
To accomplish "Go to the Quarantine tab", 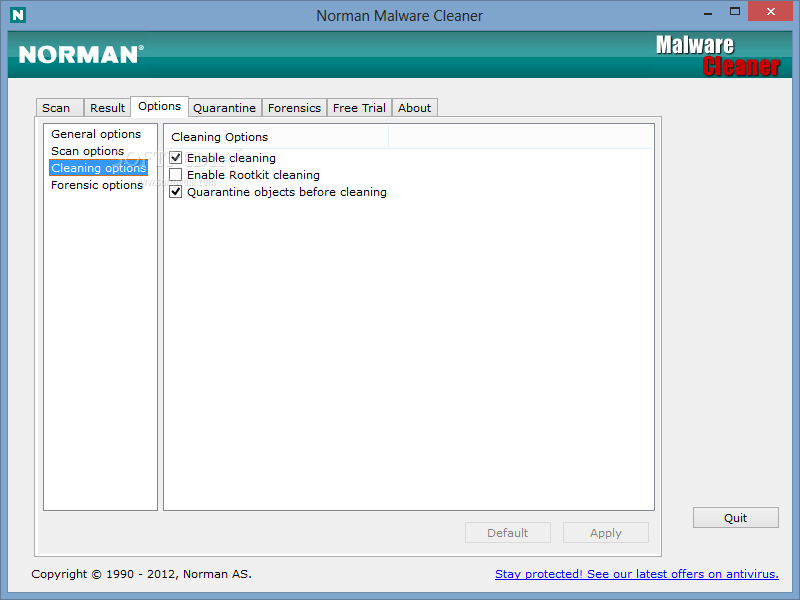I will click(225, 108).
